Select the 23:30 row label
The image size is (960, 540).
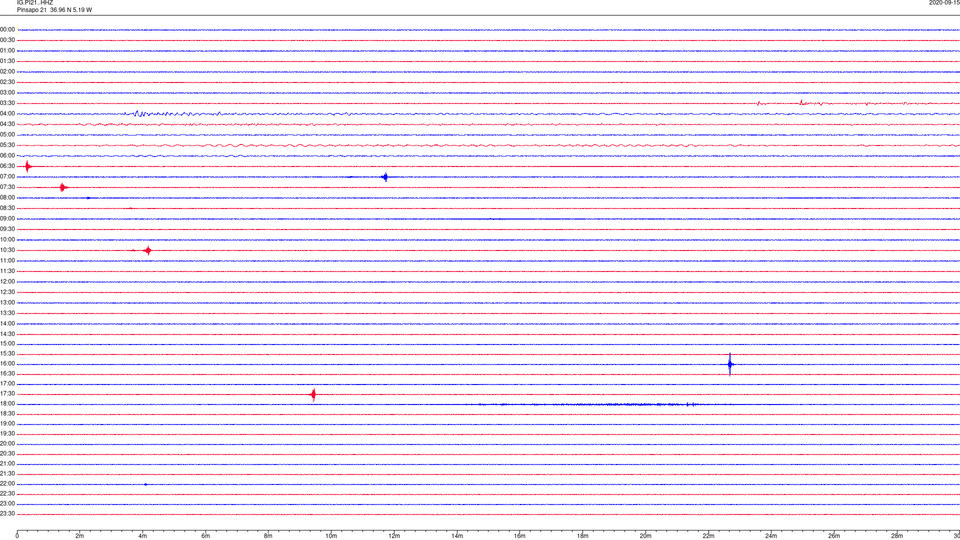8,514
